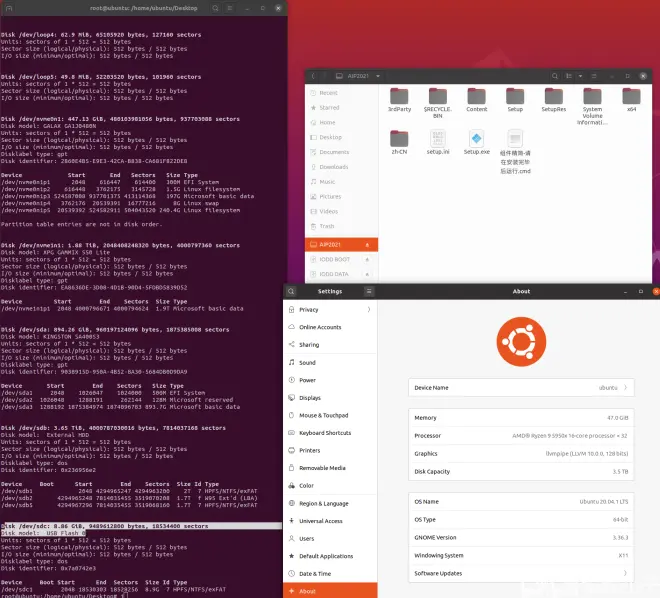Expand the Privacy settings chevron
Screen dimensions: 660x598
(369, 310)
